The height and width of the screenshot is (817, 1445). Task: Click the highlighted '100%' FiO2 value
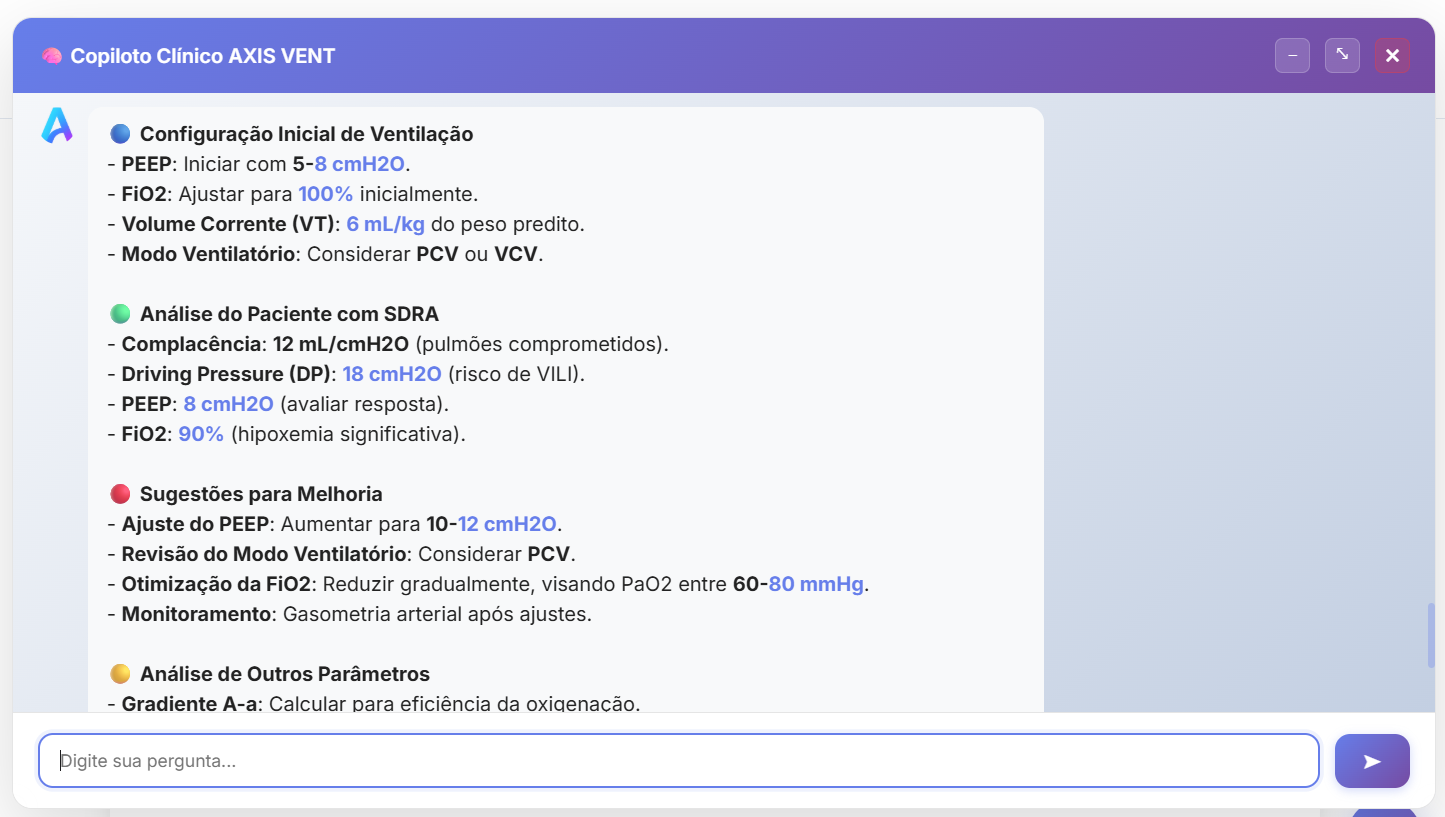[326, 194]
